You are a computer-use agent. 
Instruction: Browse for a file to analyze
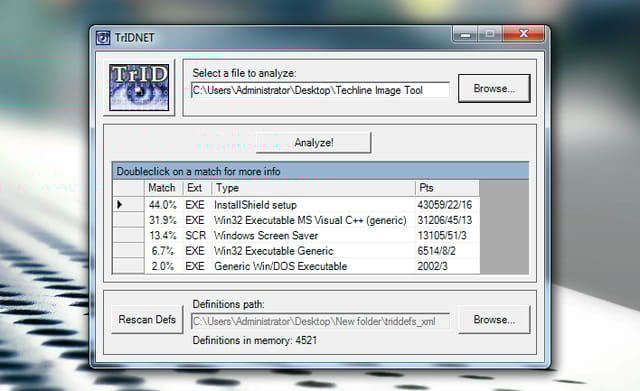coord(494,89)
